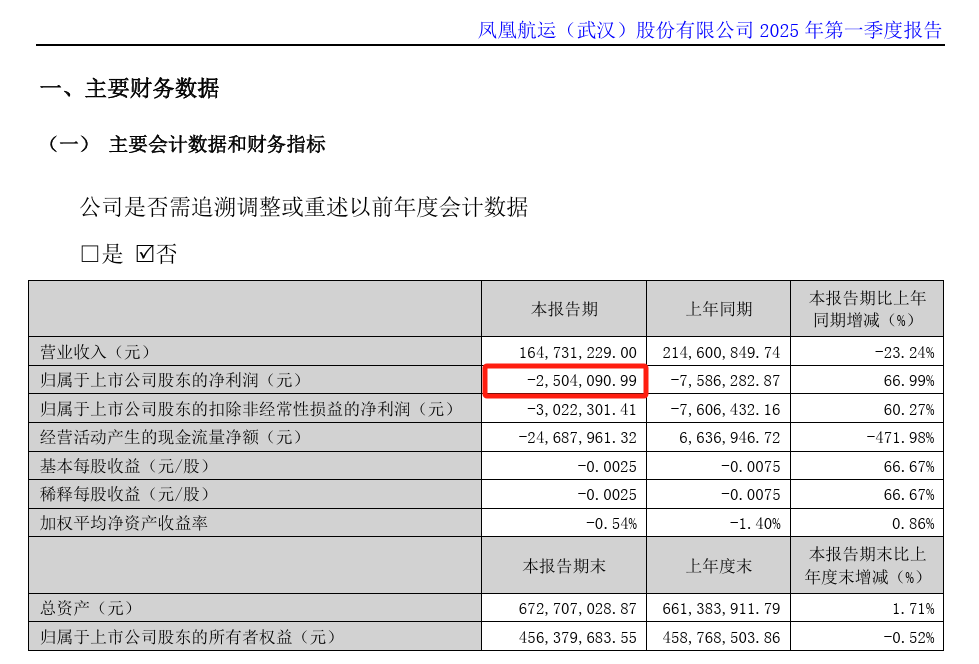Click value 661,383,911.79
Screen dimensions: 979x664
721,608
